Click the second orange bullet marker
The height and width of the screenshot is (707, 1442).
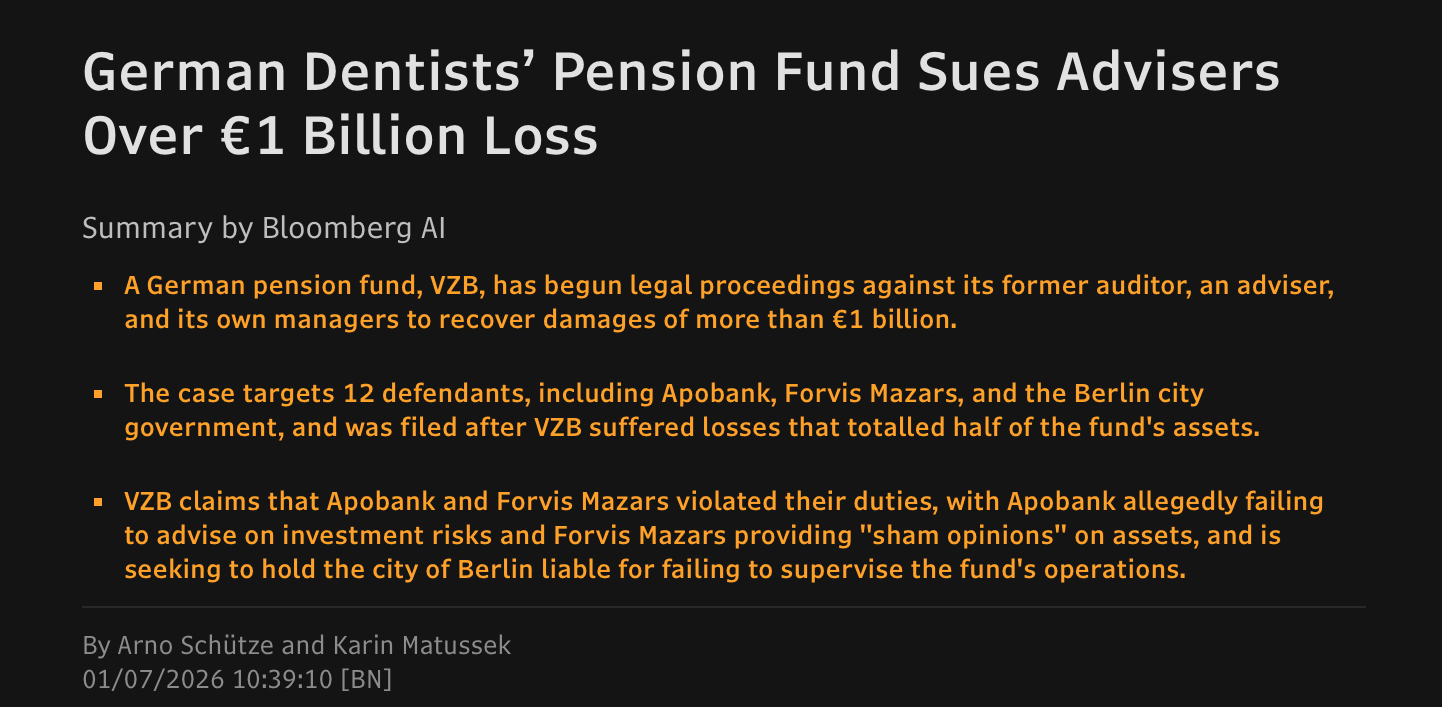[98, 394]
